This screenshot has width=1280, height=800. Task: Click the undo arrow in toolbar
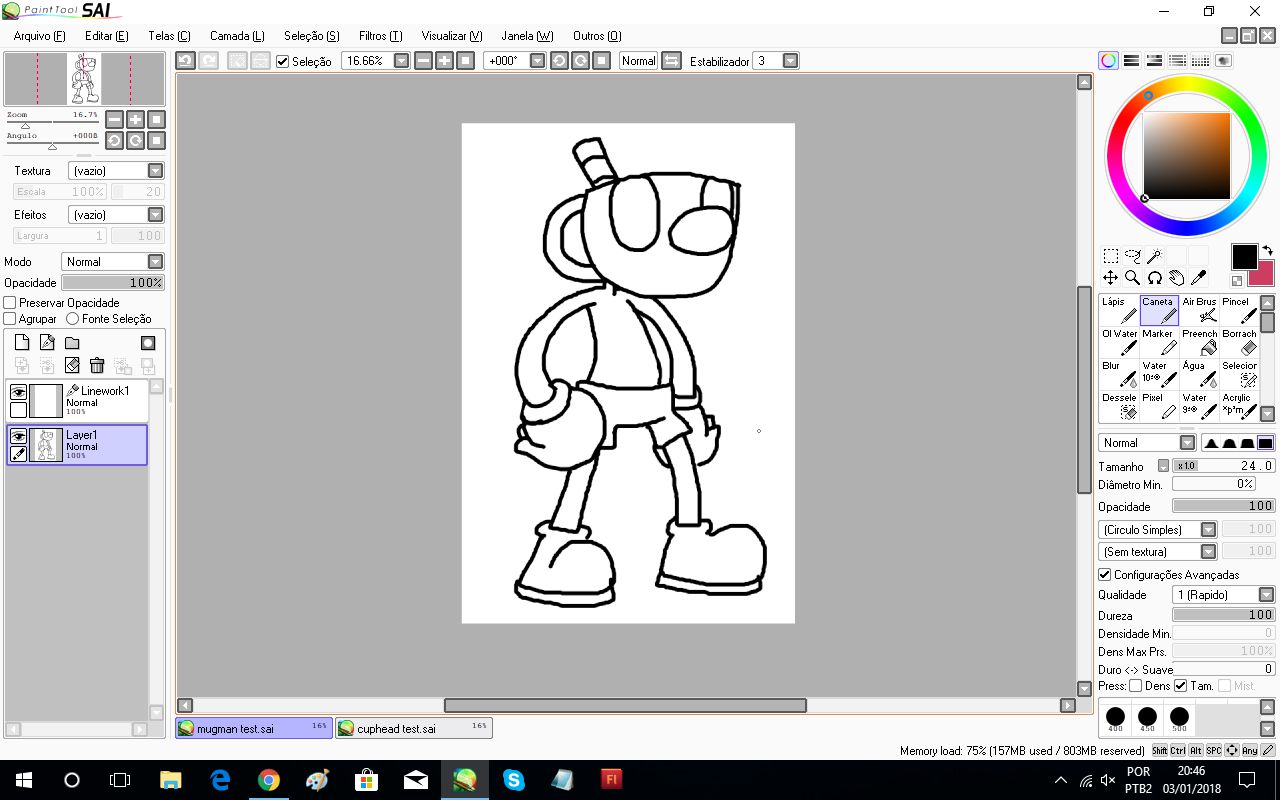[185, 61]
